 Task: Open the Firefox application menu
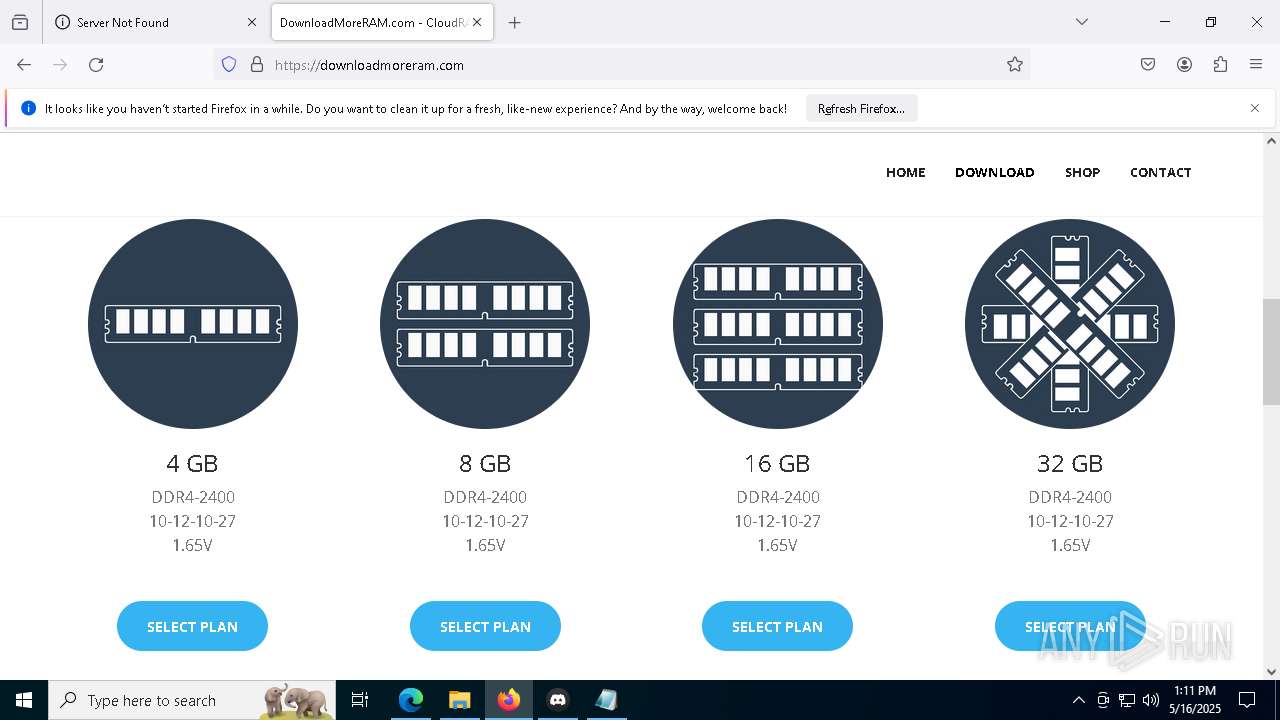coord(1256,65)
